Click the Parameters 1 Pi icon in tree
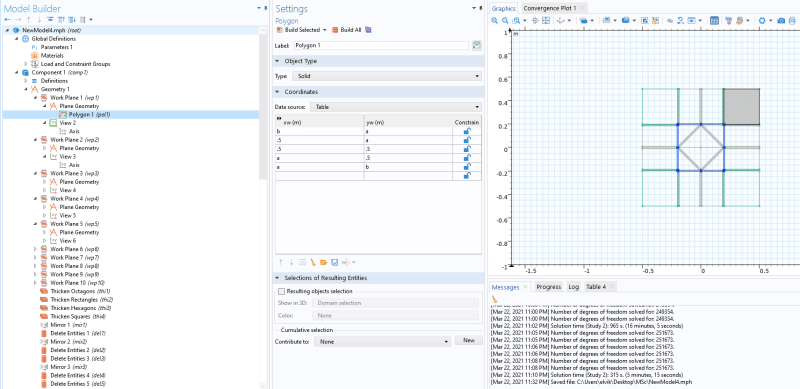The width and height of the screenshot is (800, 389). coord(35,47)
